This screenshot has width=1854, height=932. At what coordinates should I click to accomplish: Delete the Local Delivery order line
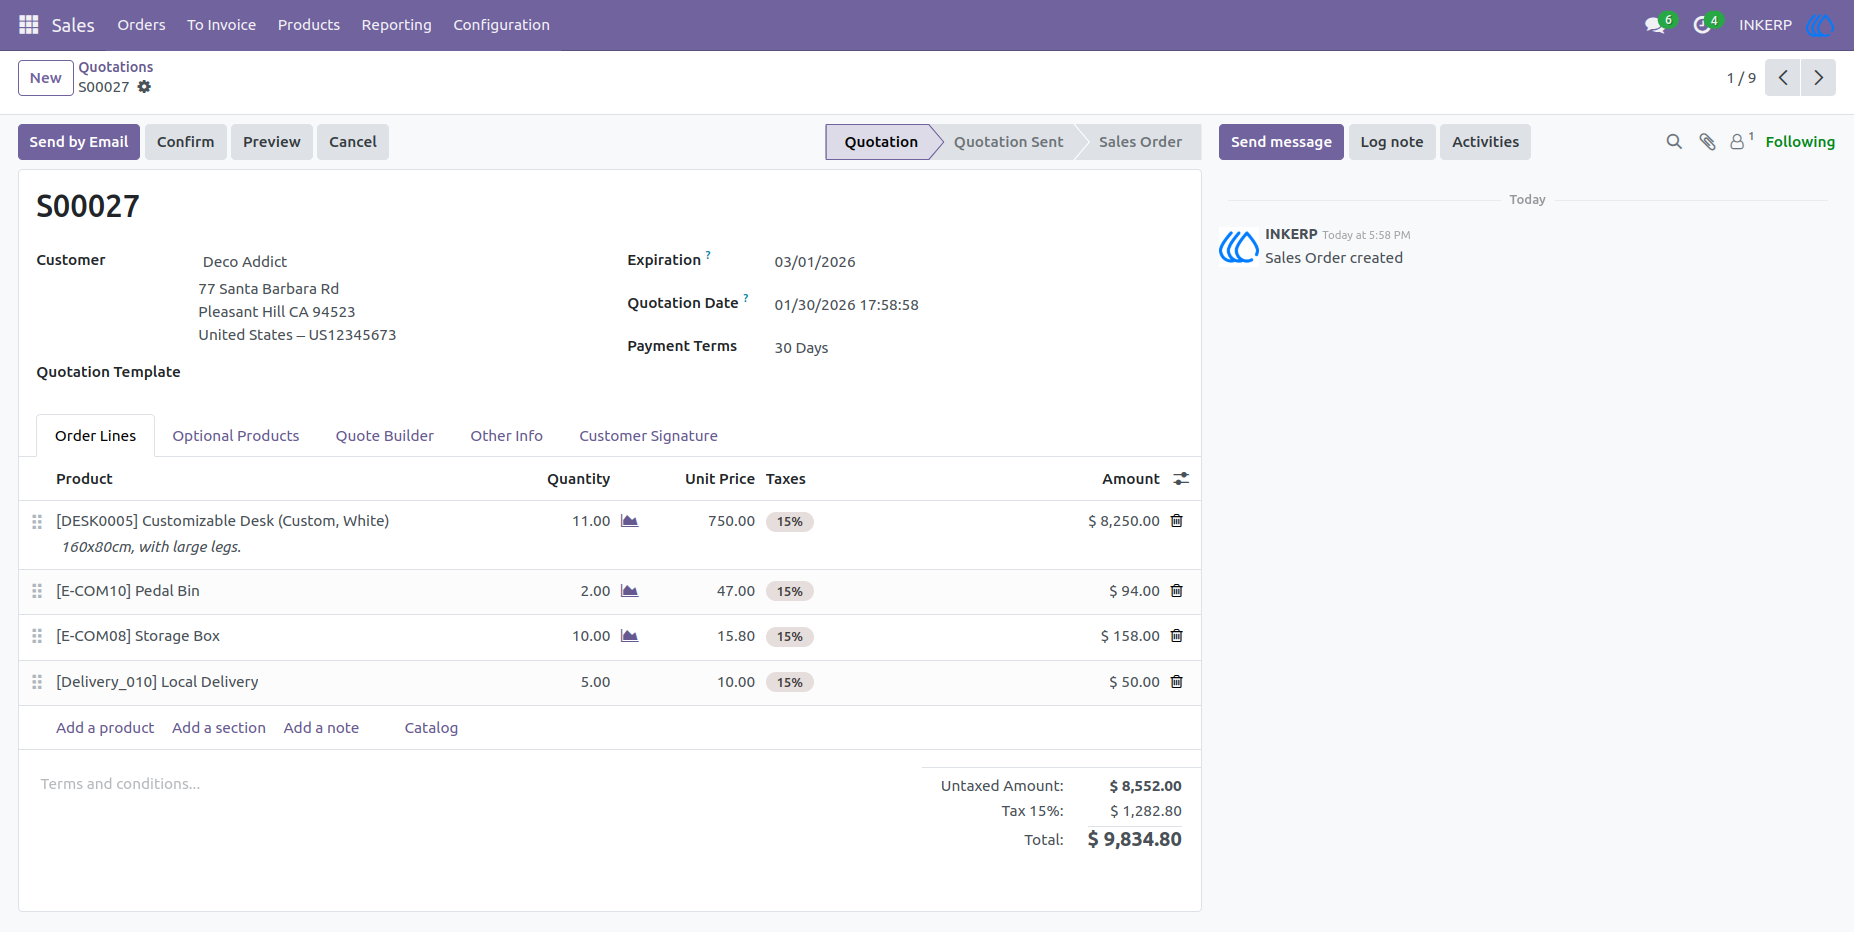click(x=1177, y=682)
